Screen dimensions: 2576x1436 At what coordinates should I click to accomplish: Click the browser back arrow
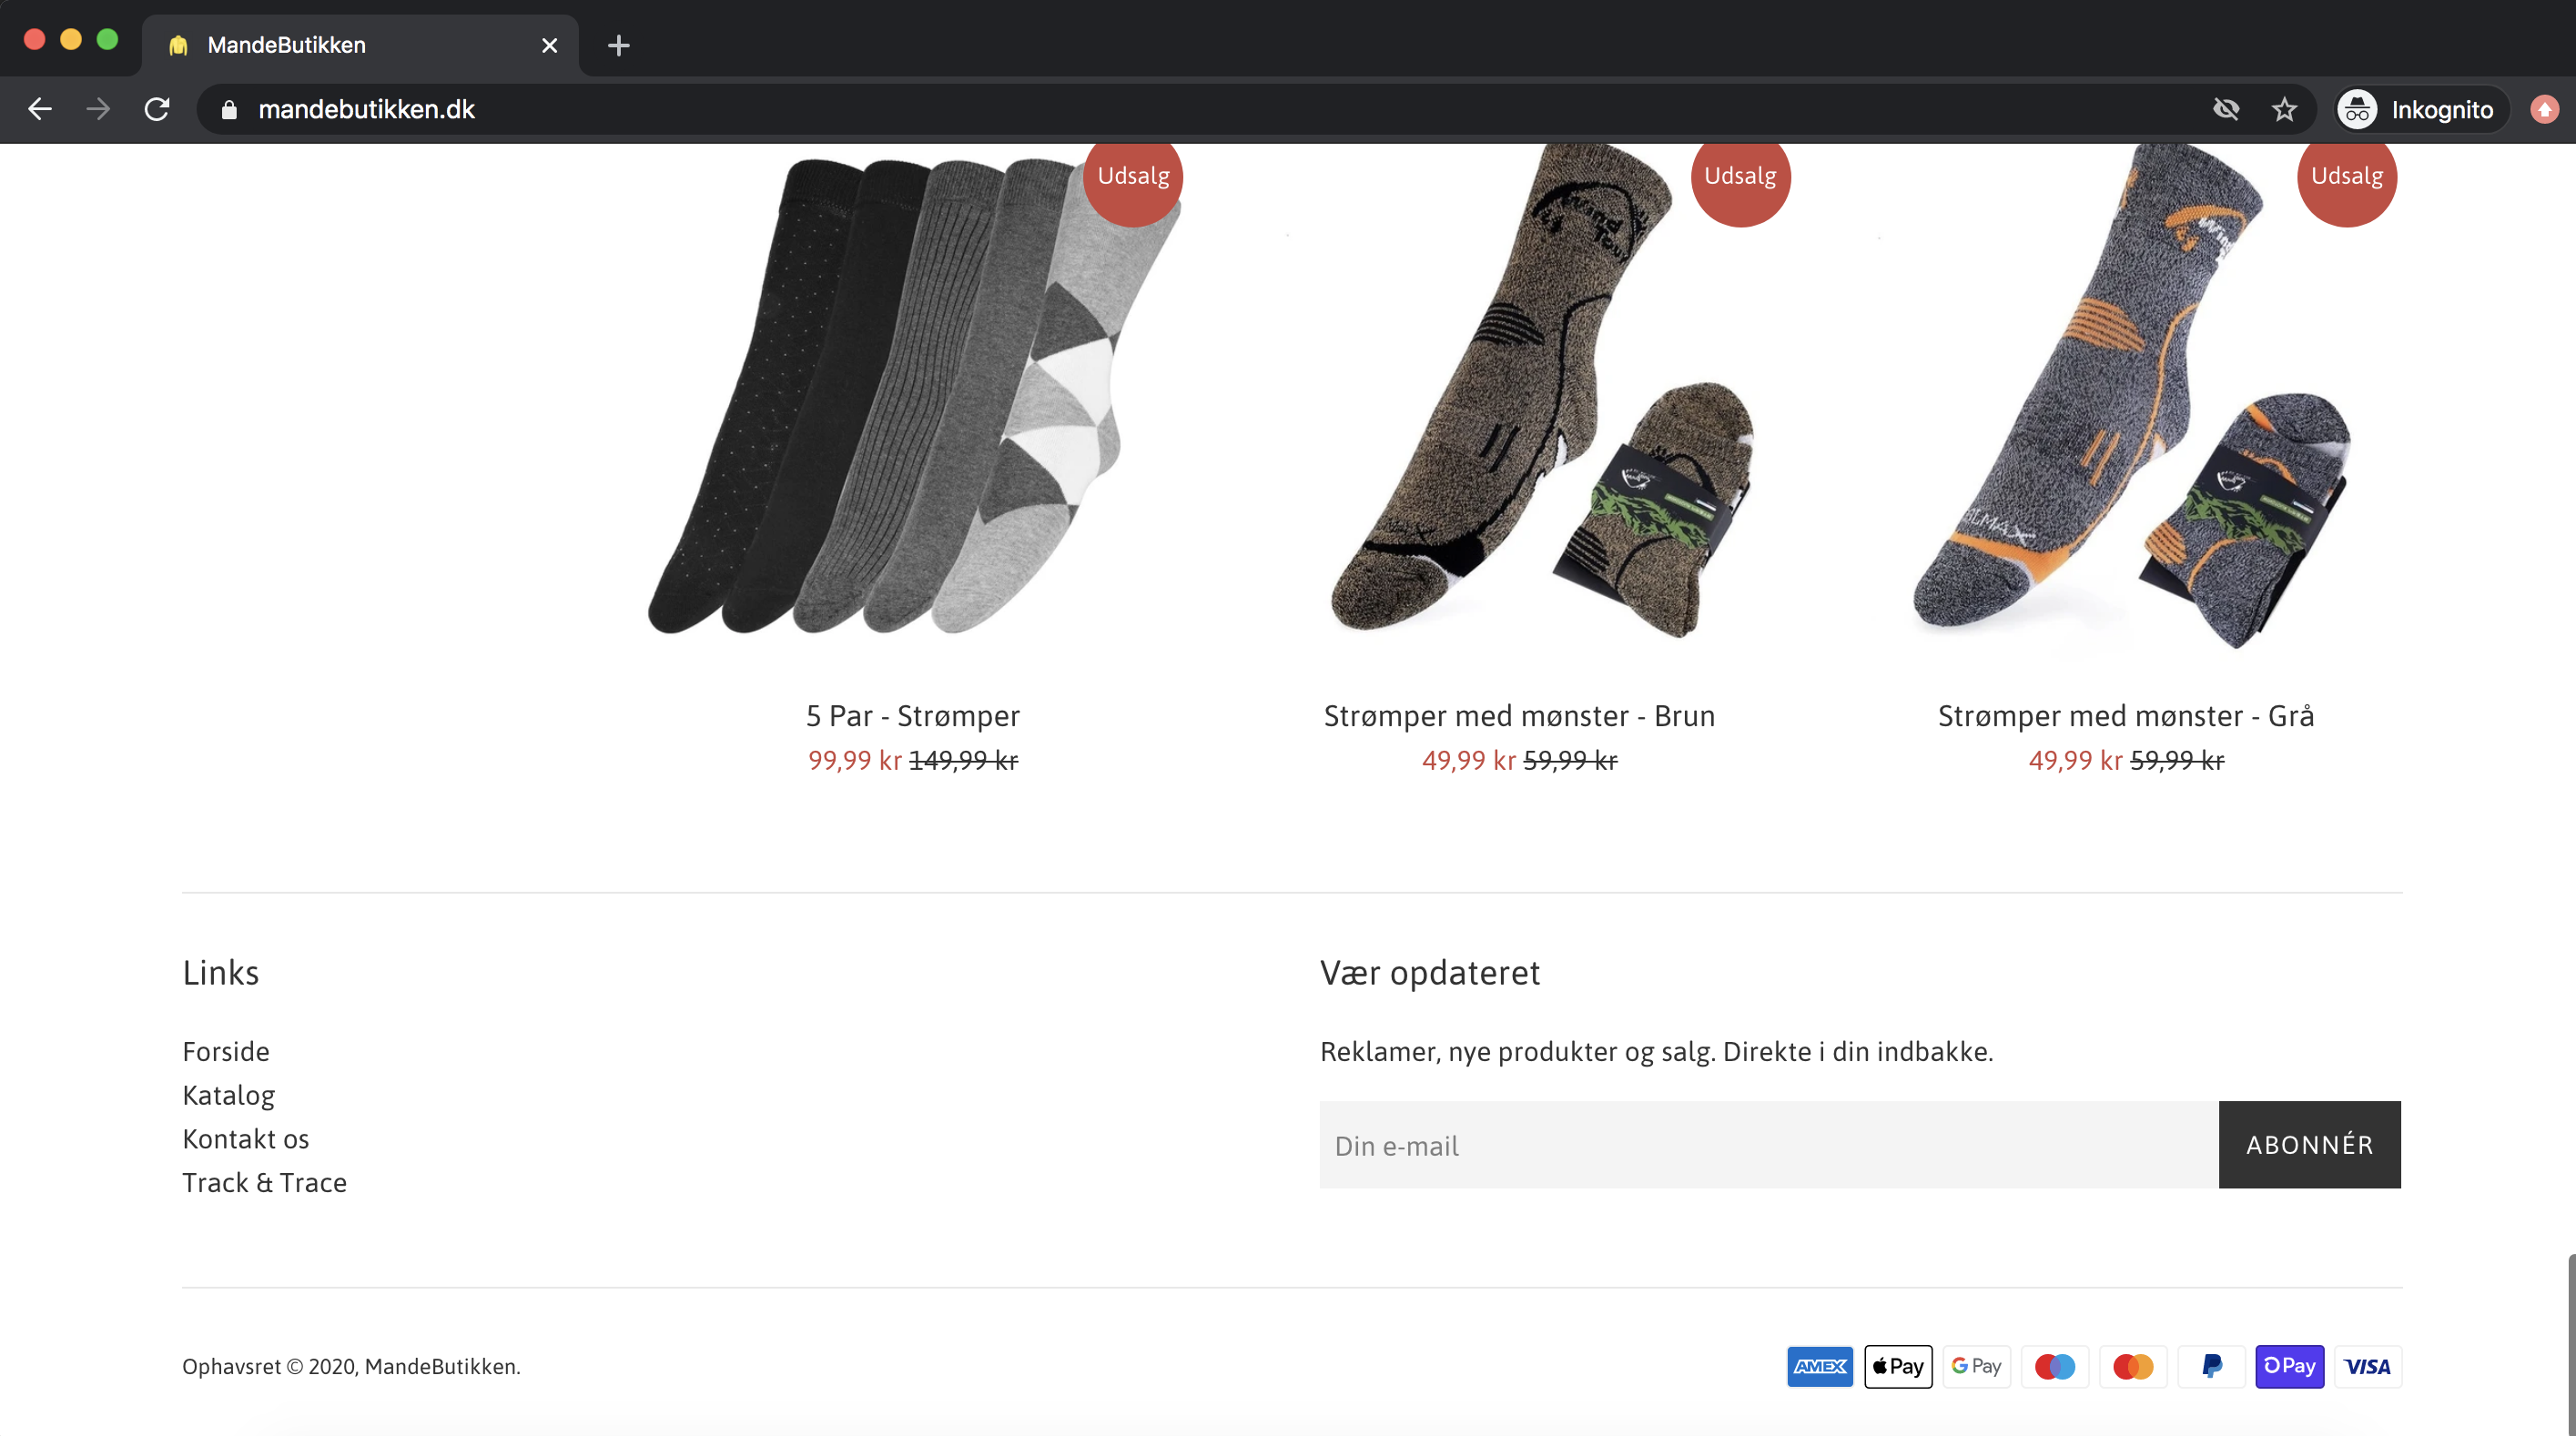click(x=40, y=109)
